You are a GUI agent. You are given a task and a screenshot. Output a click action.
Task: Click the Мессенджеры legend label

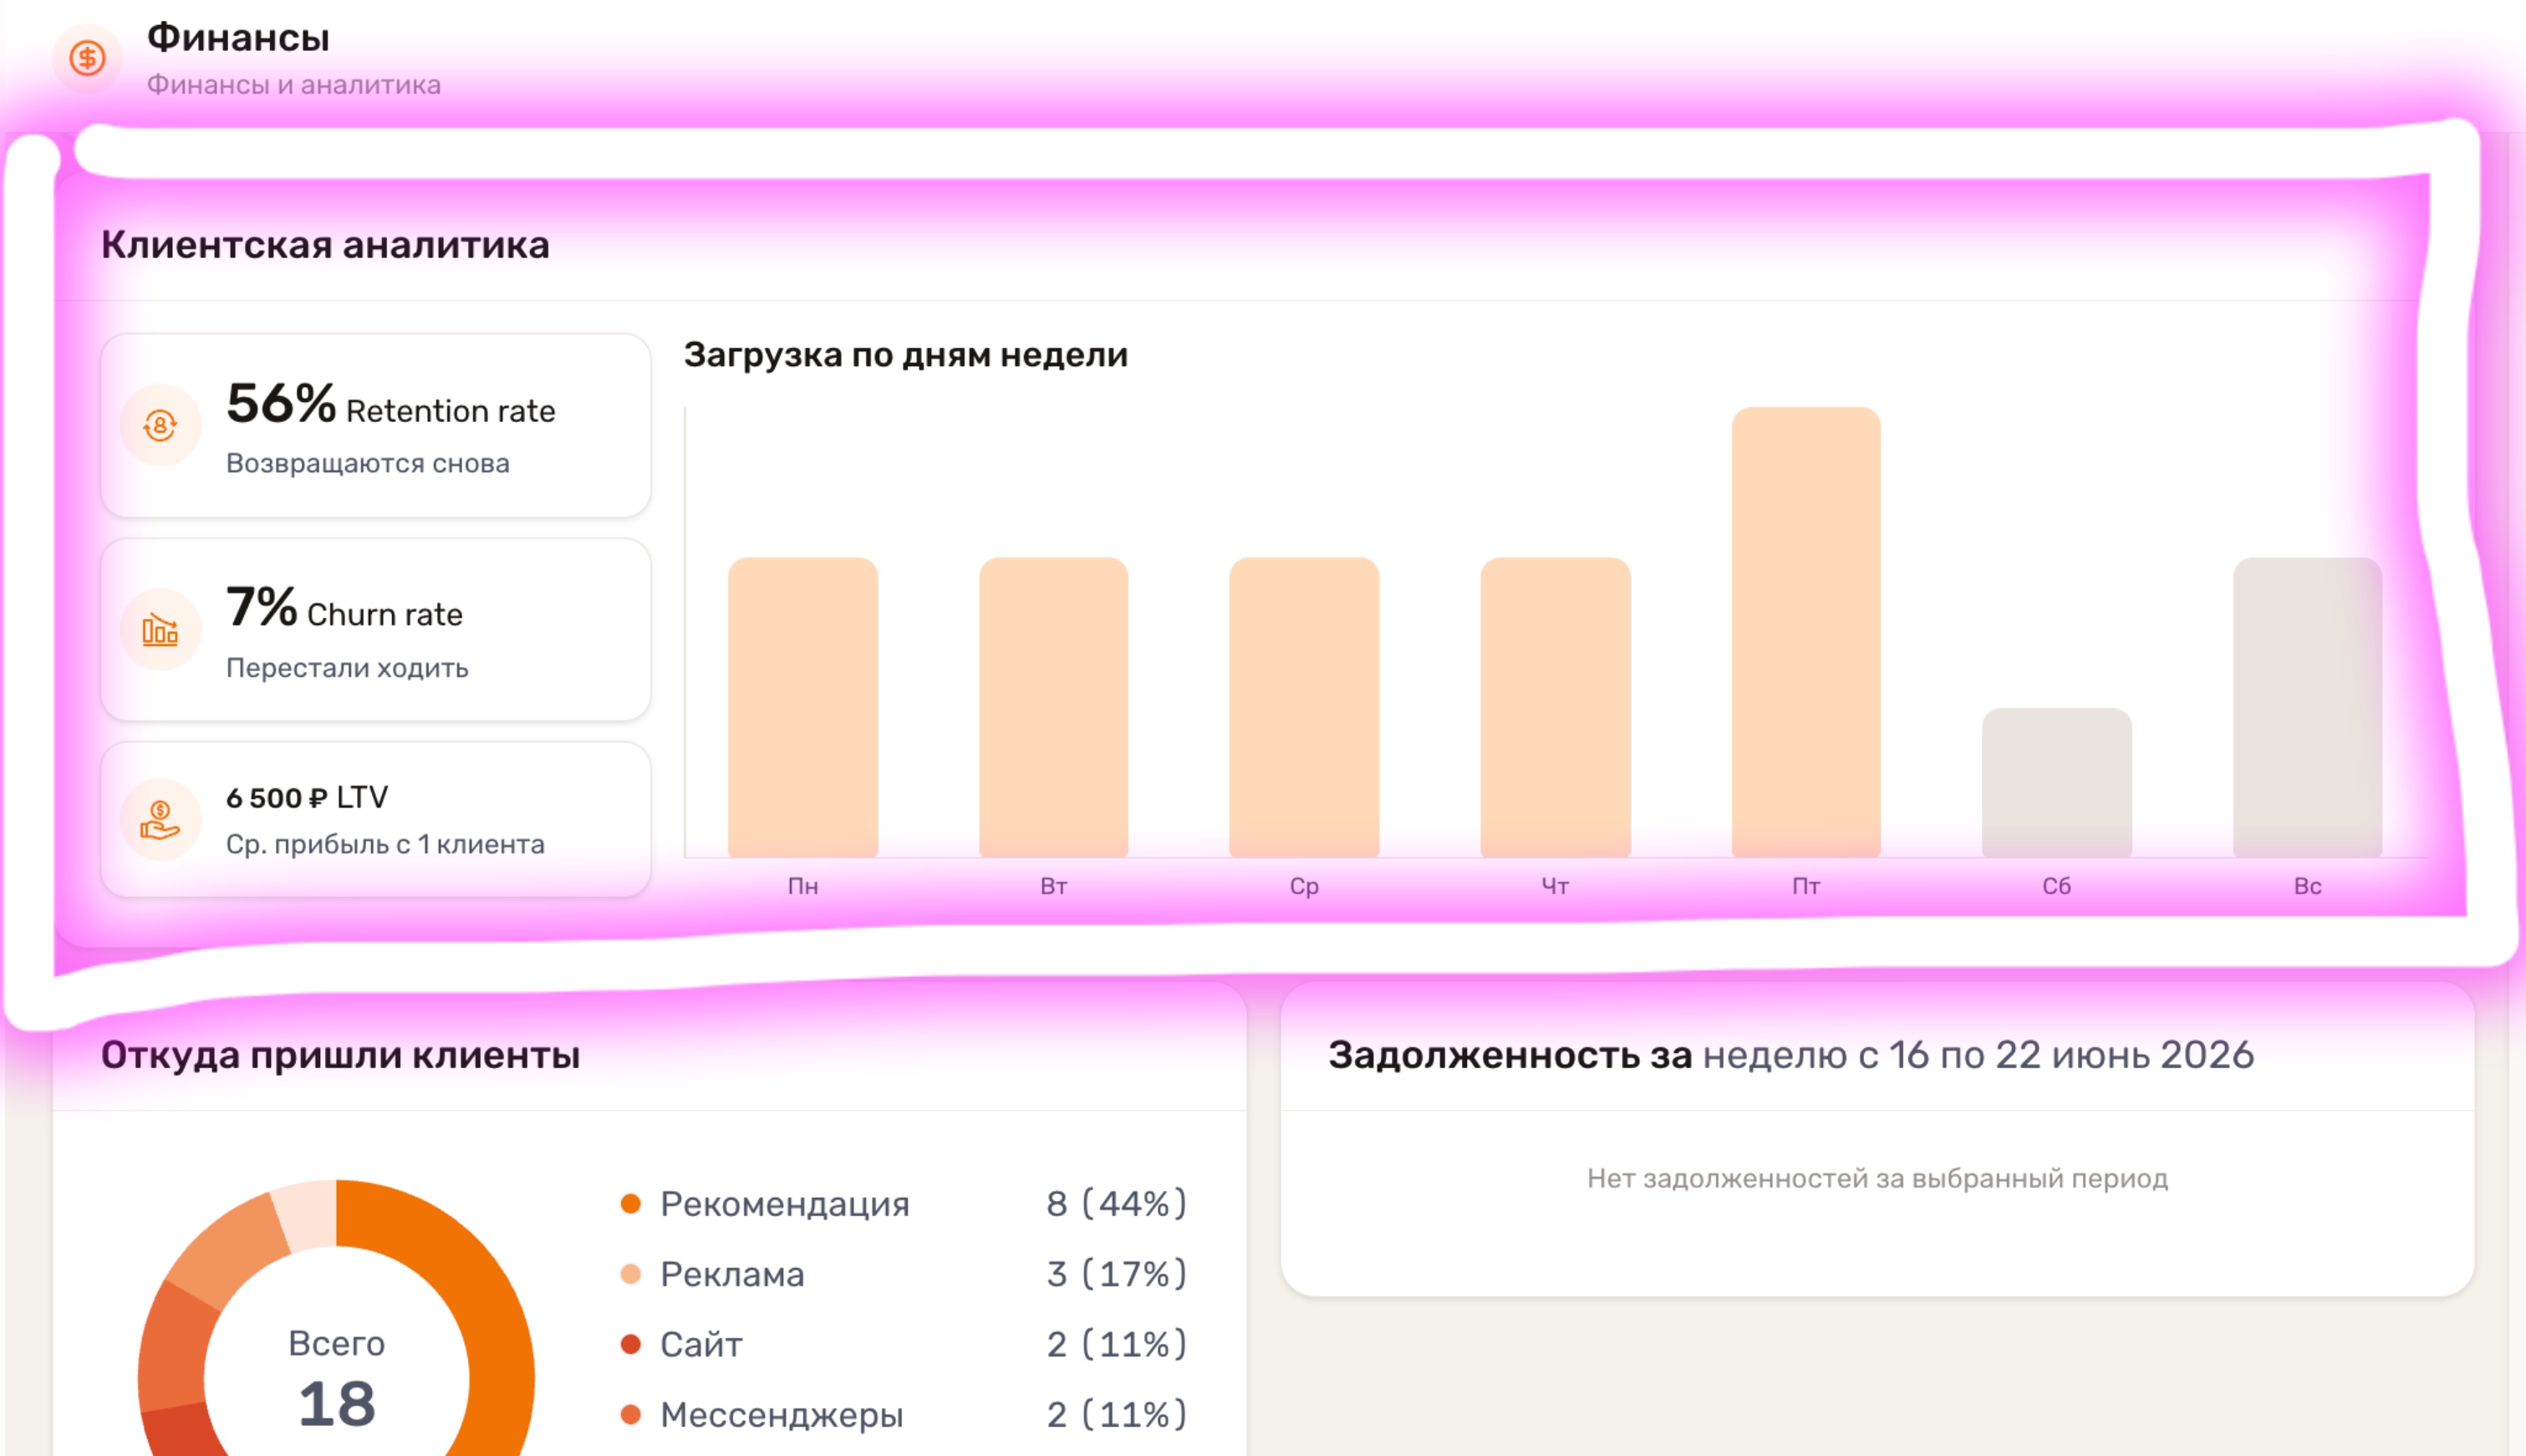point(781,1414)
